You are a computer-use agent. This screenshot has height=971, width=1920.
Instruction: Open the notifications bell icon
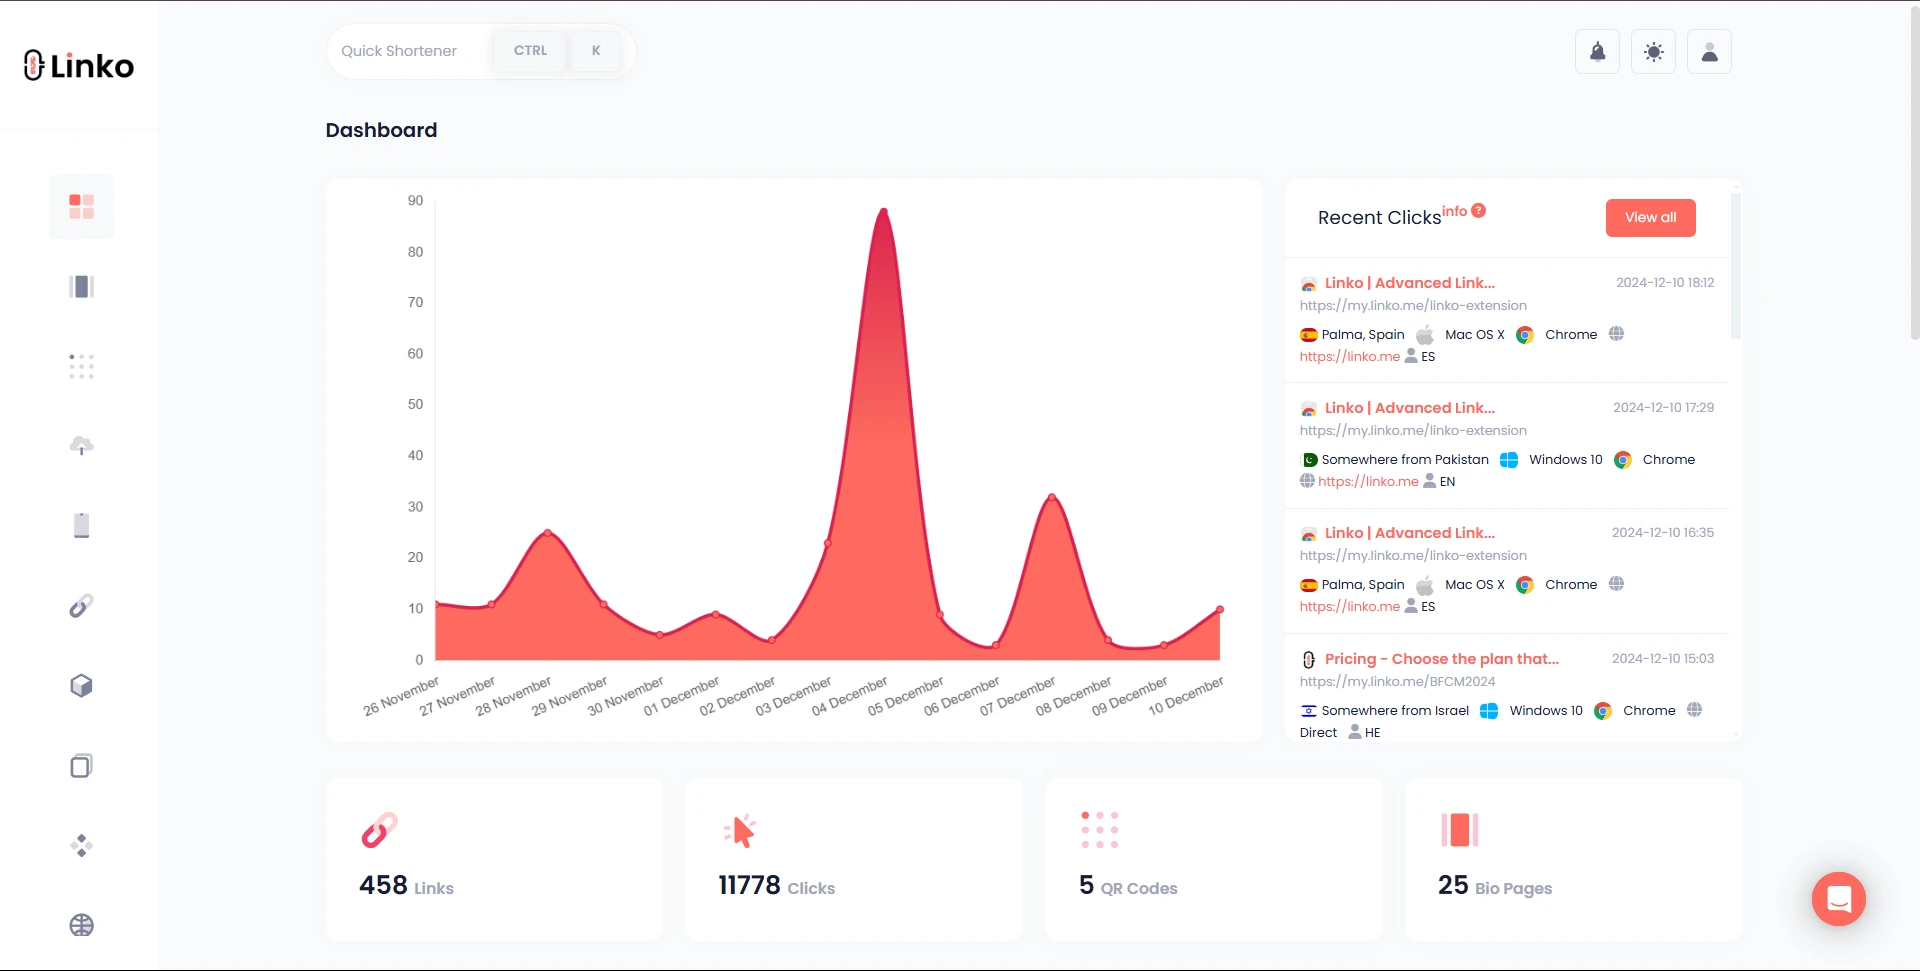pyautogui.click(x=1597, y=51)
